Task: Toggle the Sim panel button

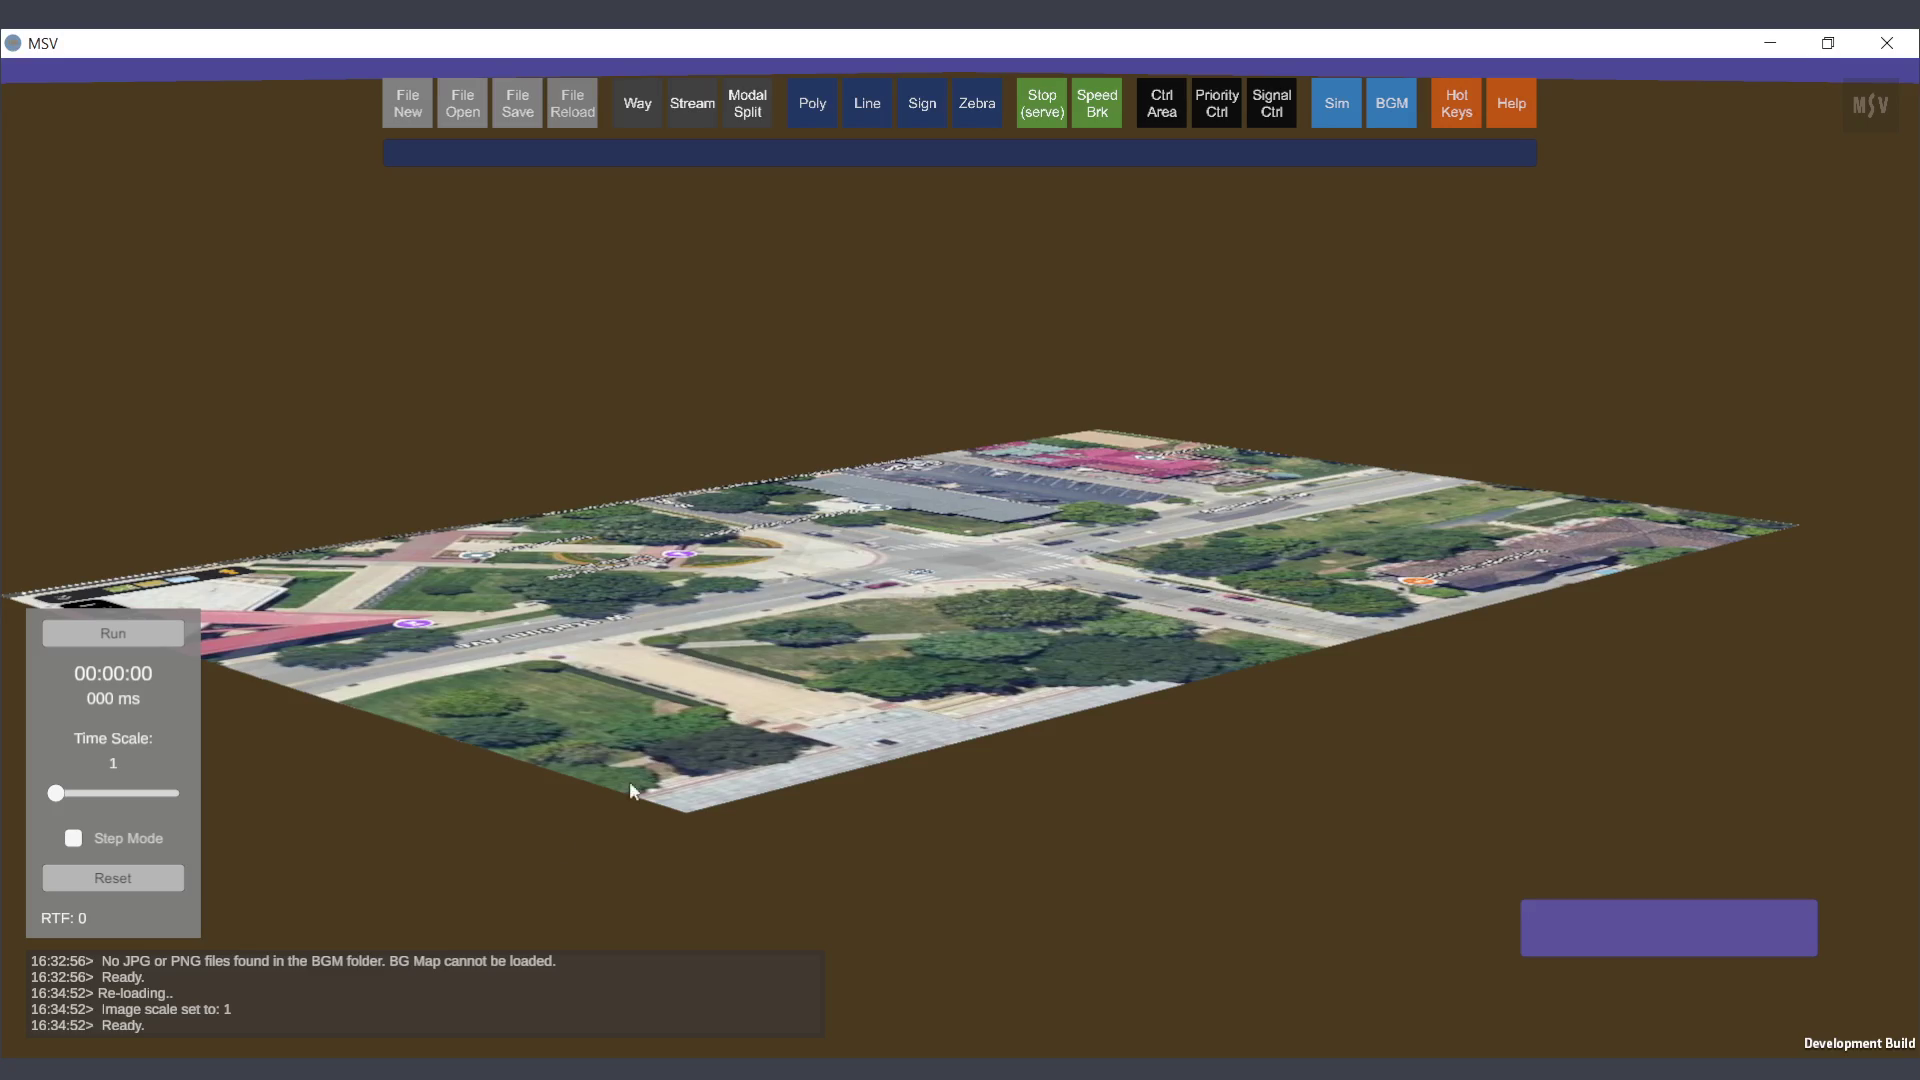Action: click(x=1337, y=103)
